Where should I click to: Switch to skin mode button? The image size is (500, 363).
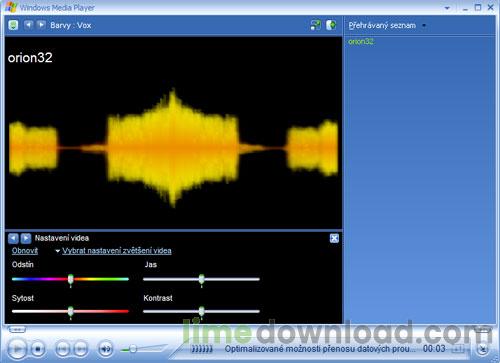[483, 349]
